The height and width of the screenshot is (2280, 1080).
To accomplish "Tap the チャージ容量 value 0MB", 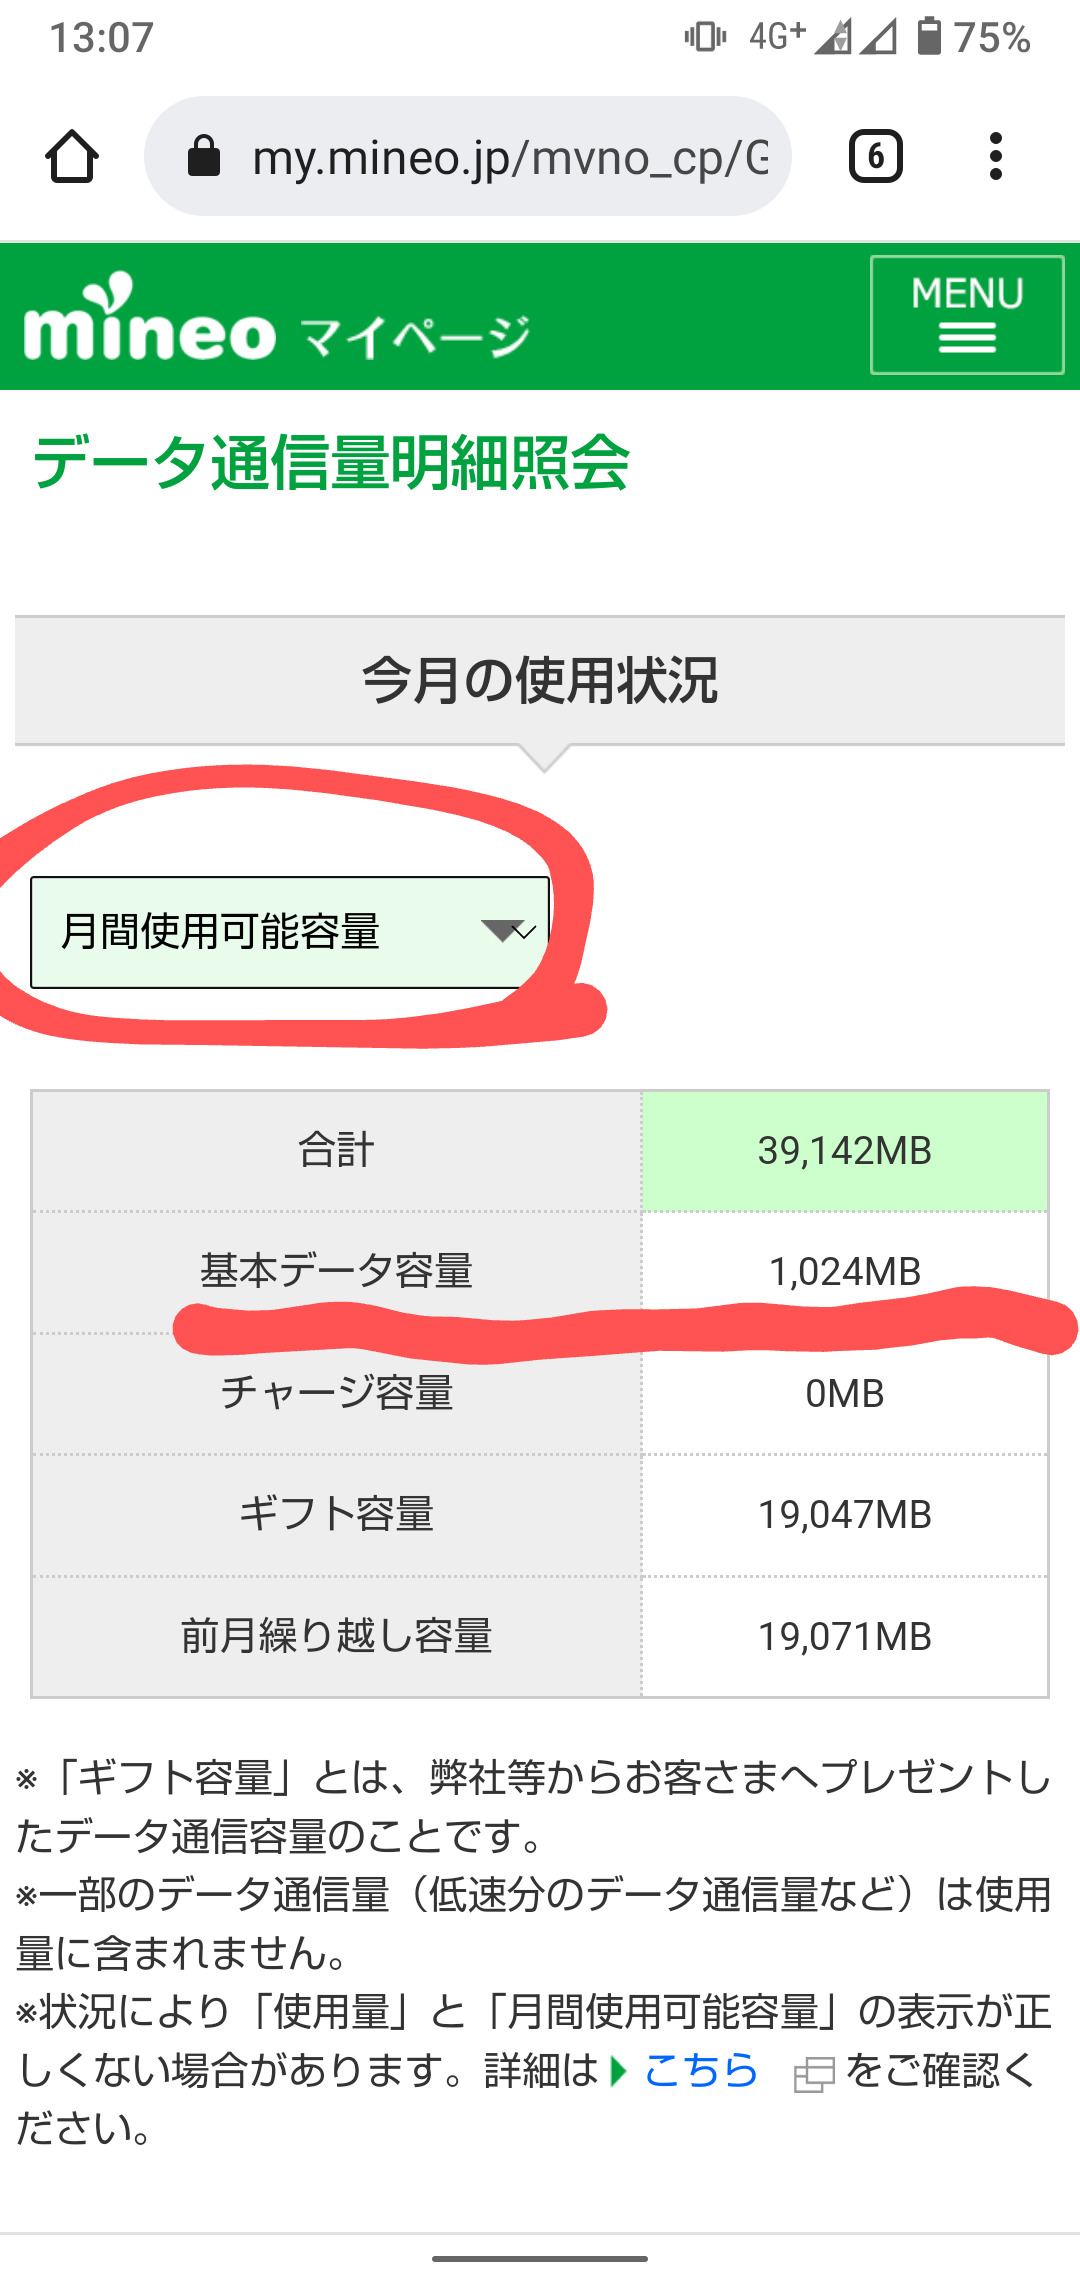I will 845,1394.
